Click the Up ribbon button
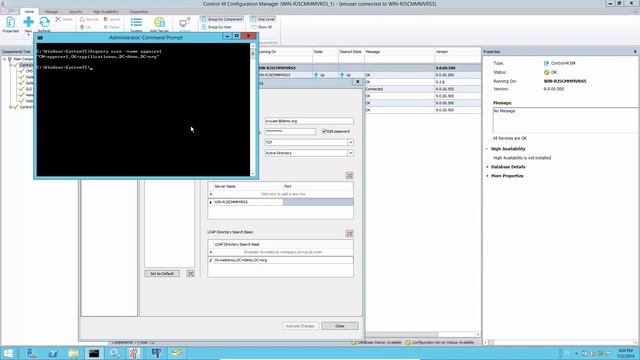The image size is (640, 360). pyautogui.click(x=86, y=27)
